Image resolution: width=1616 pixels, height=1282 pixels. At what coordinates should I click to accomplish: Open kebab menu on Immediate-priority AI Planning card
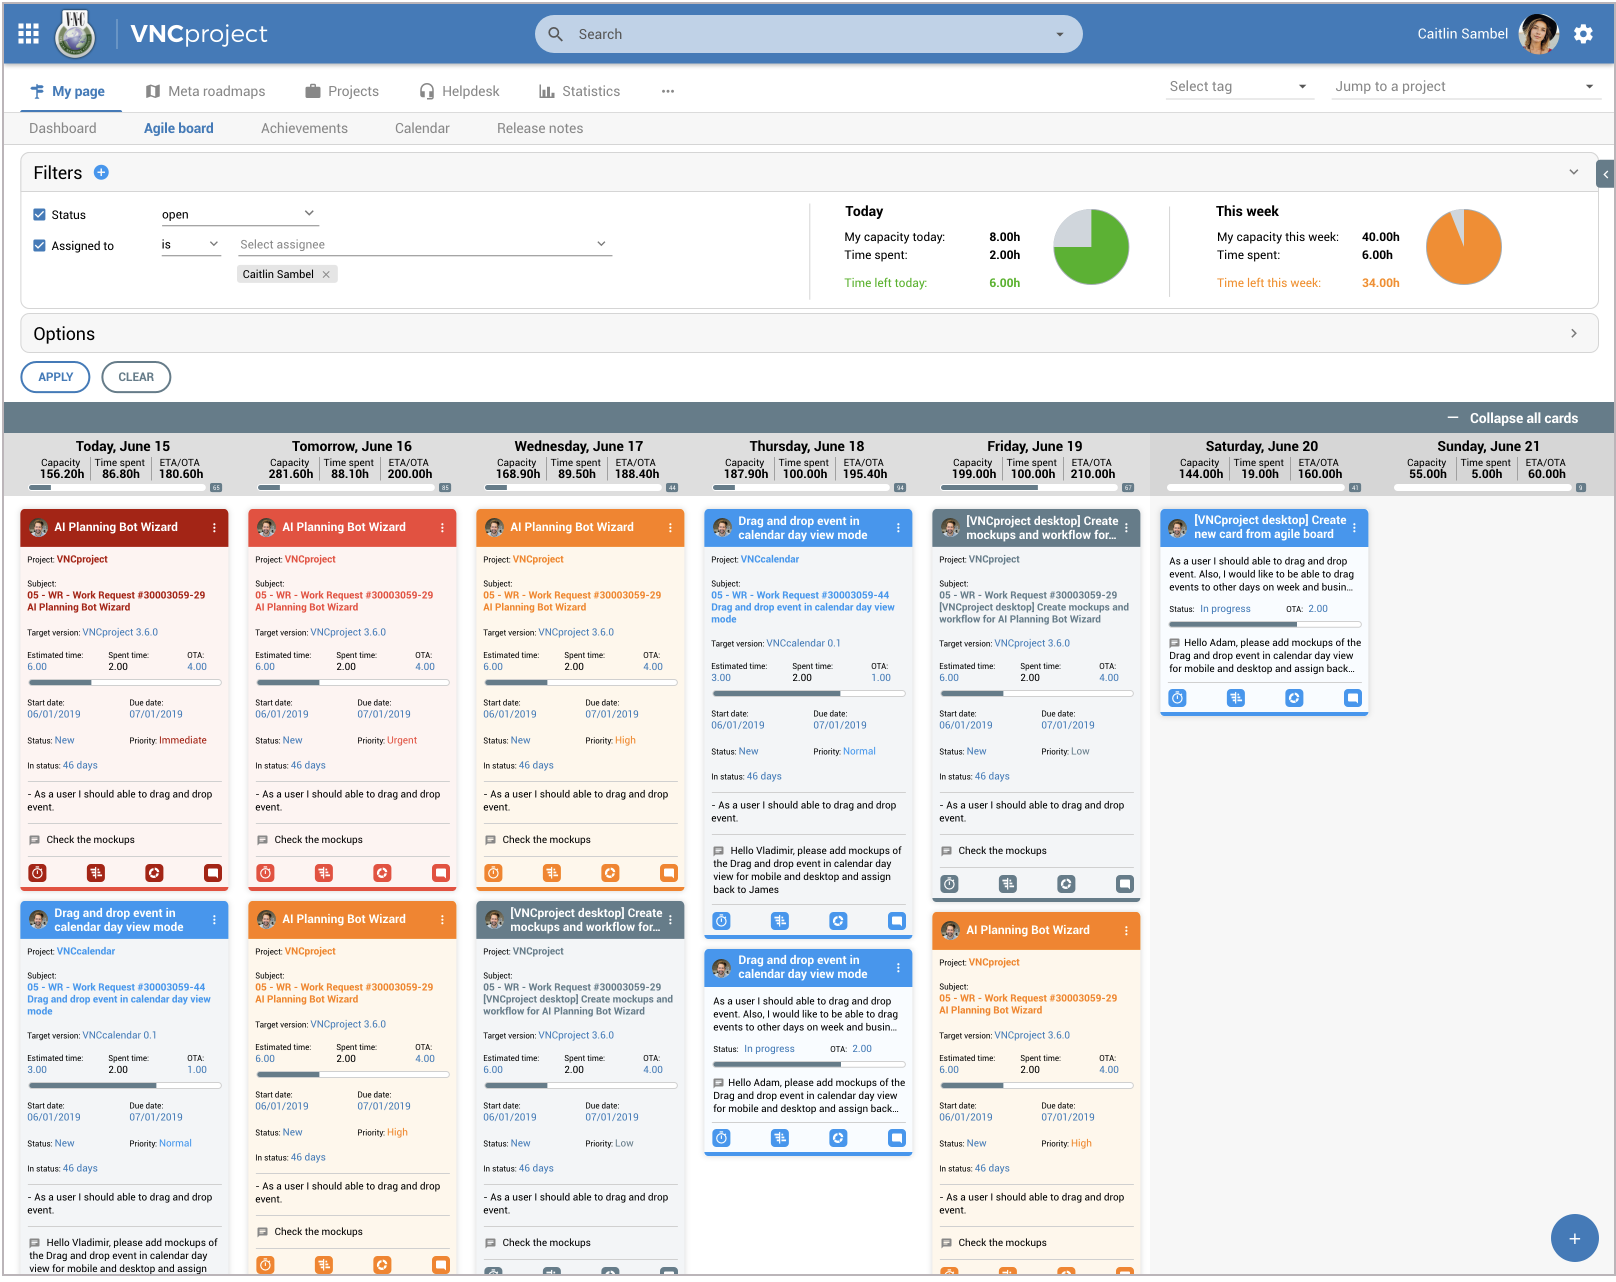click(x=214, y=527)
